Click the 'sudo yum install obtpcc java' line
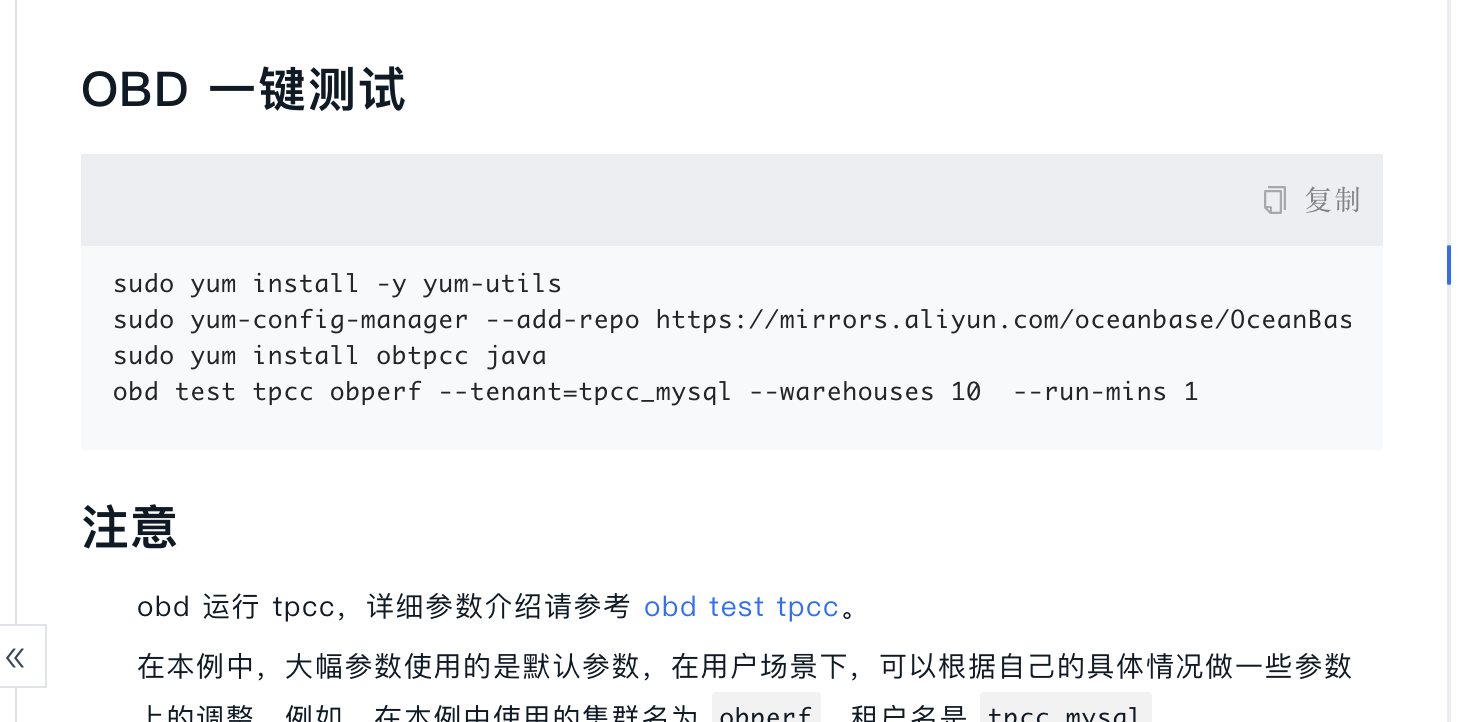This screenshot has width=1474, height=722. pos(330,356)
